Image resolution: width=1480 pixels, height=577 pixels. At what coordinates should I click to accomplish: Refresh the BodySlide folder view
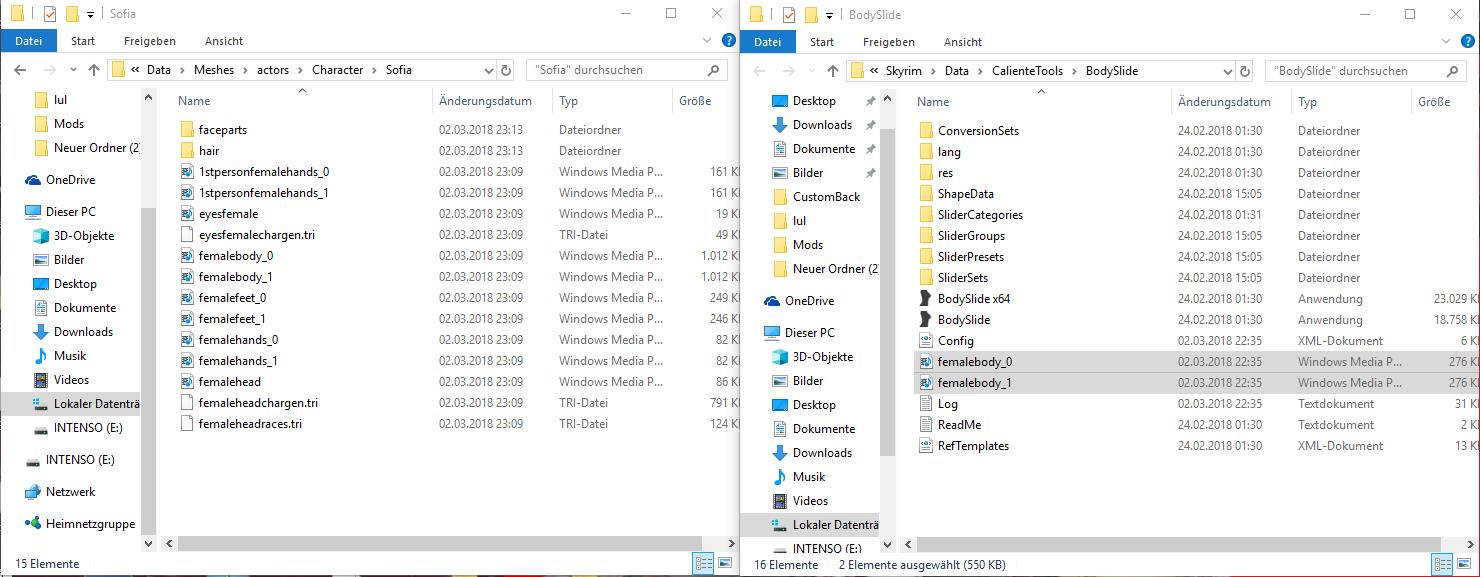pos(1245,71)
